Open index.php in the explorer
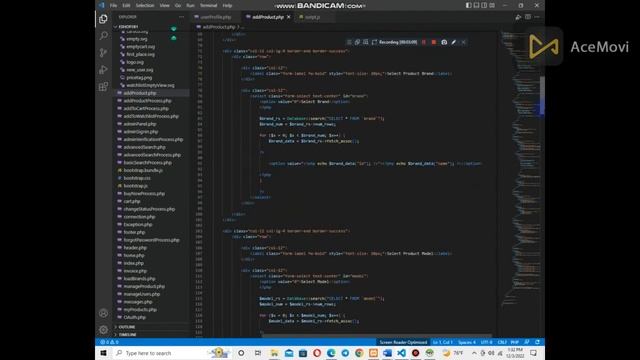This screenshot has width=640, height=360. (x=133, y=263)
